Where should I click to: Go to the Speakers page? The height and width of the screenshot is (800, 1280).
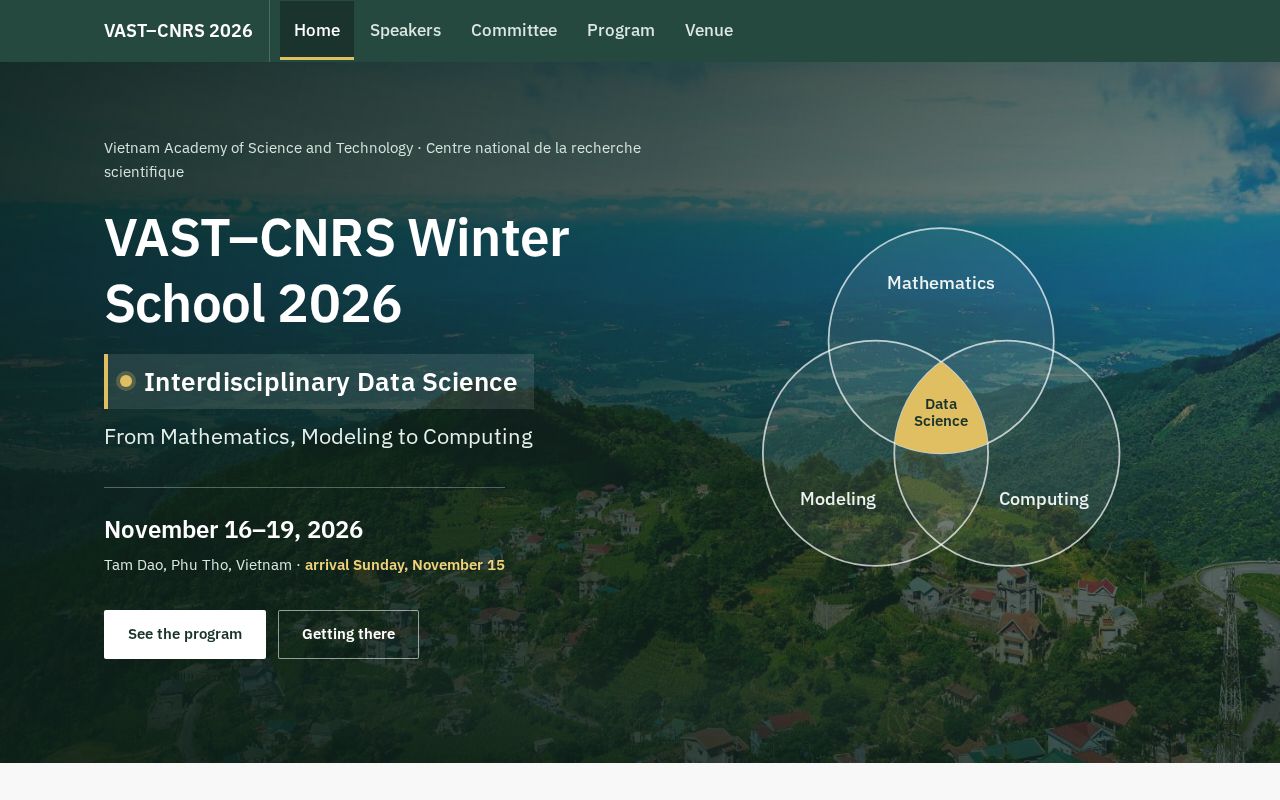(x=405, y=30)
